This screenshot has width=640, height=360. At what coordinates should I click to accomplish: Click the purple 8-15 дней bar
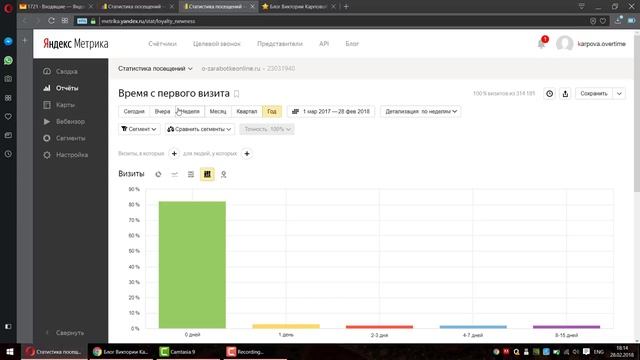point(567,327)
